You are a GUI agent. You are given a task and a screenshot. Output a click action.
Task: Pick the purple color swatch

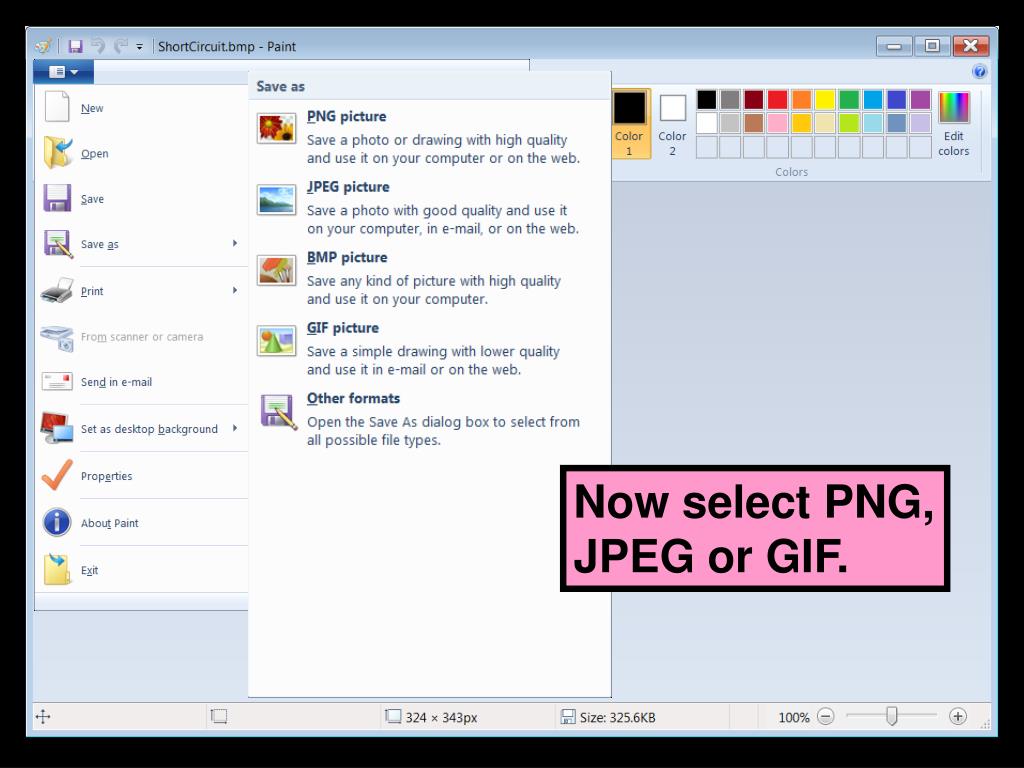point(920,99)
